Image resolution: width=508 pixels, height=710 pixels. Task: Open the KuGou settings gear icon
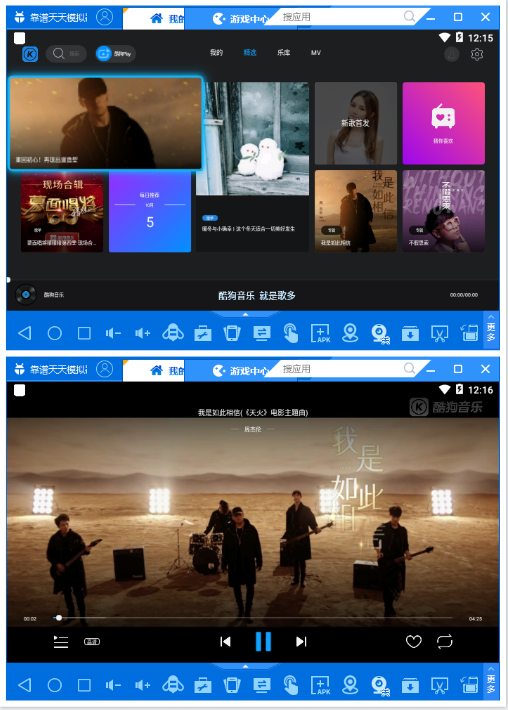coord(477,54)
